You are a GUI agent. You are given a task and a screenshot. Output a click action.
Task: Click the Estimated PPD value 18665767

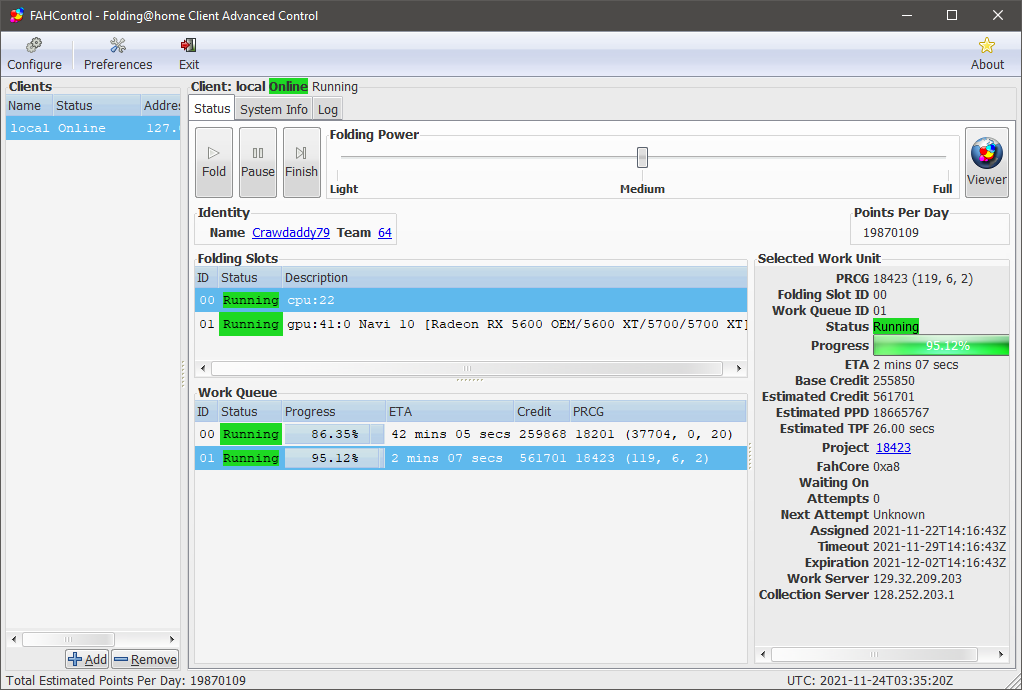(901, 413)
